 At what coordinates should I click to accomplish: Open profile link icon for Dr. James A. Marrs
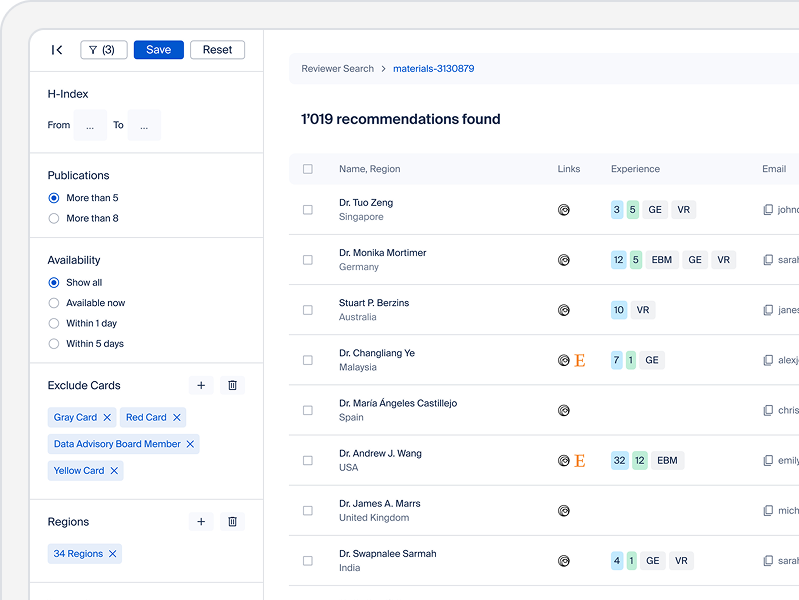564,511
